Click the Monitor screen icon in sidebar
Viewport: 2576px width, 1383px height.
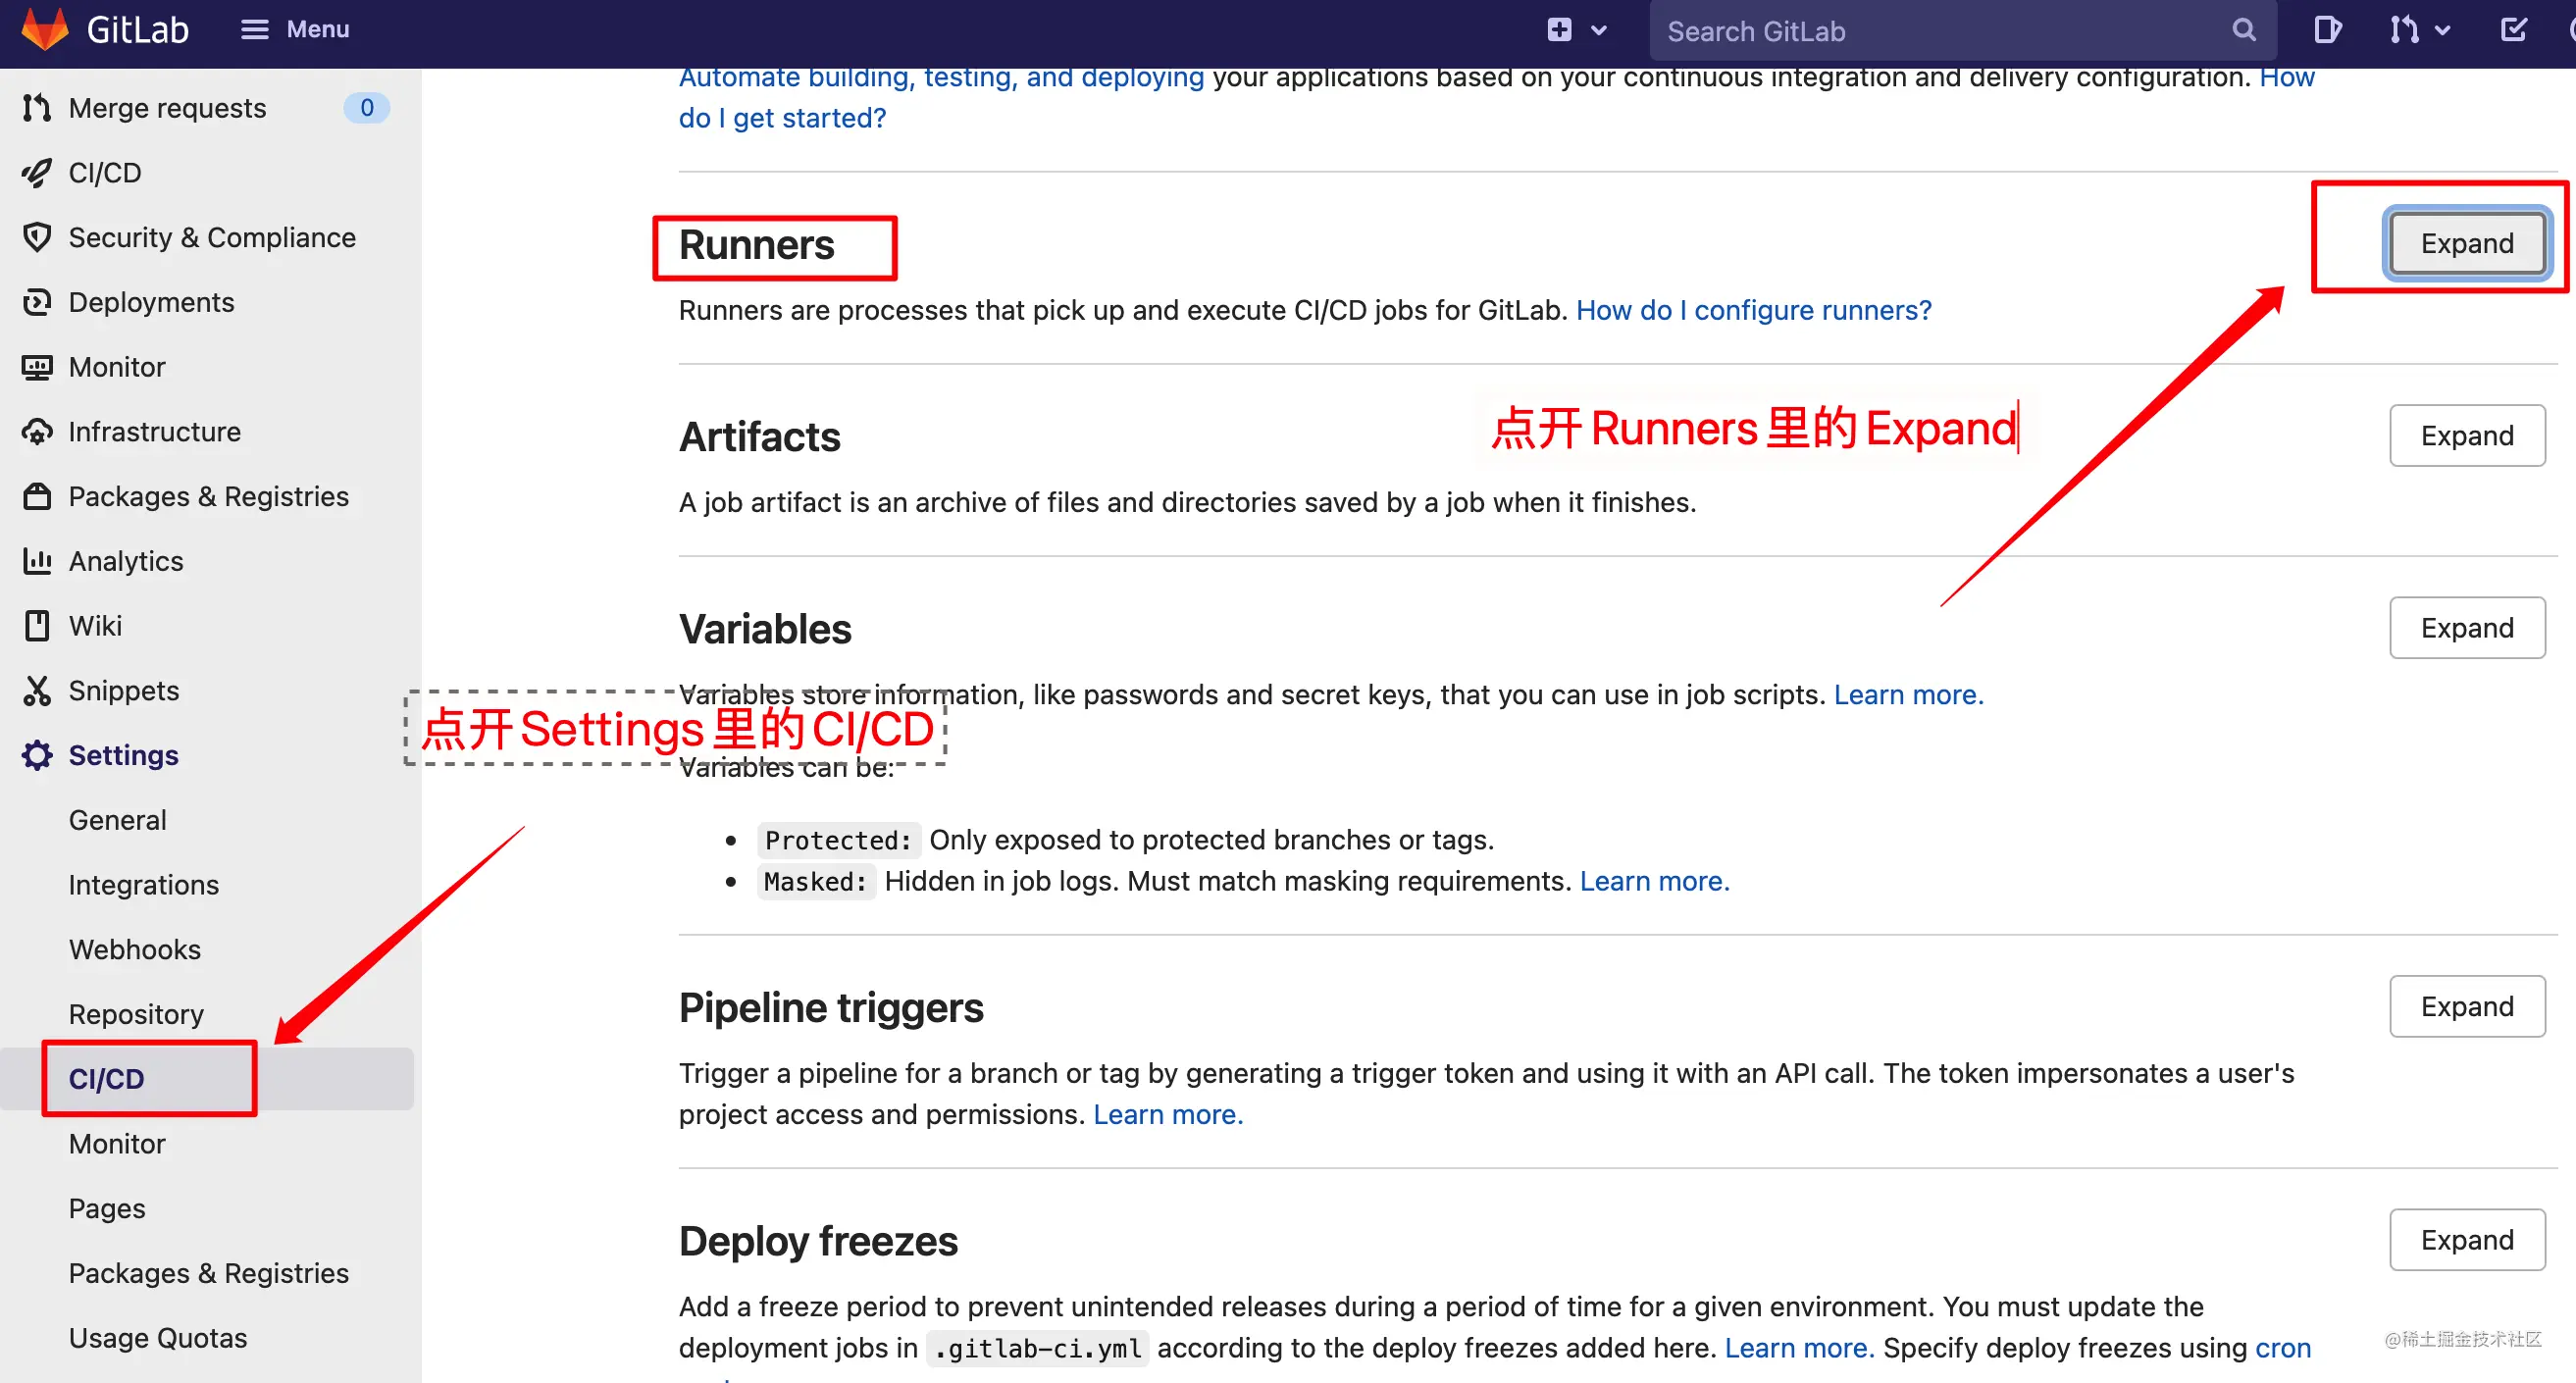(x=37, y=367)
